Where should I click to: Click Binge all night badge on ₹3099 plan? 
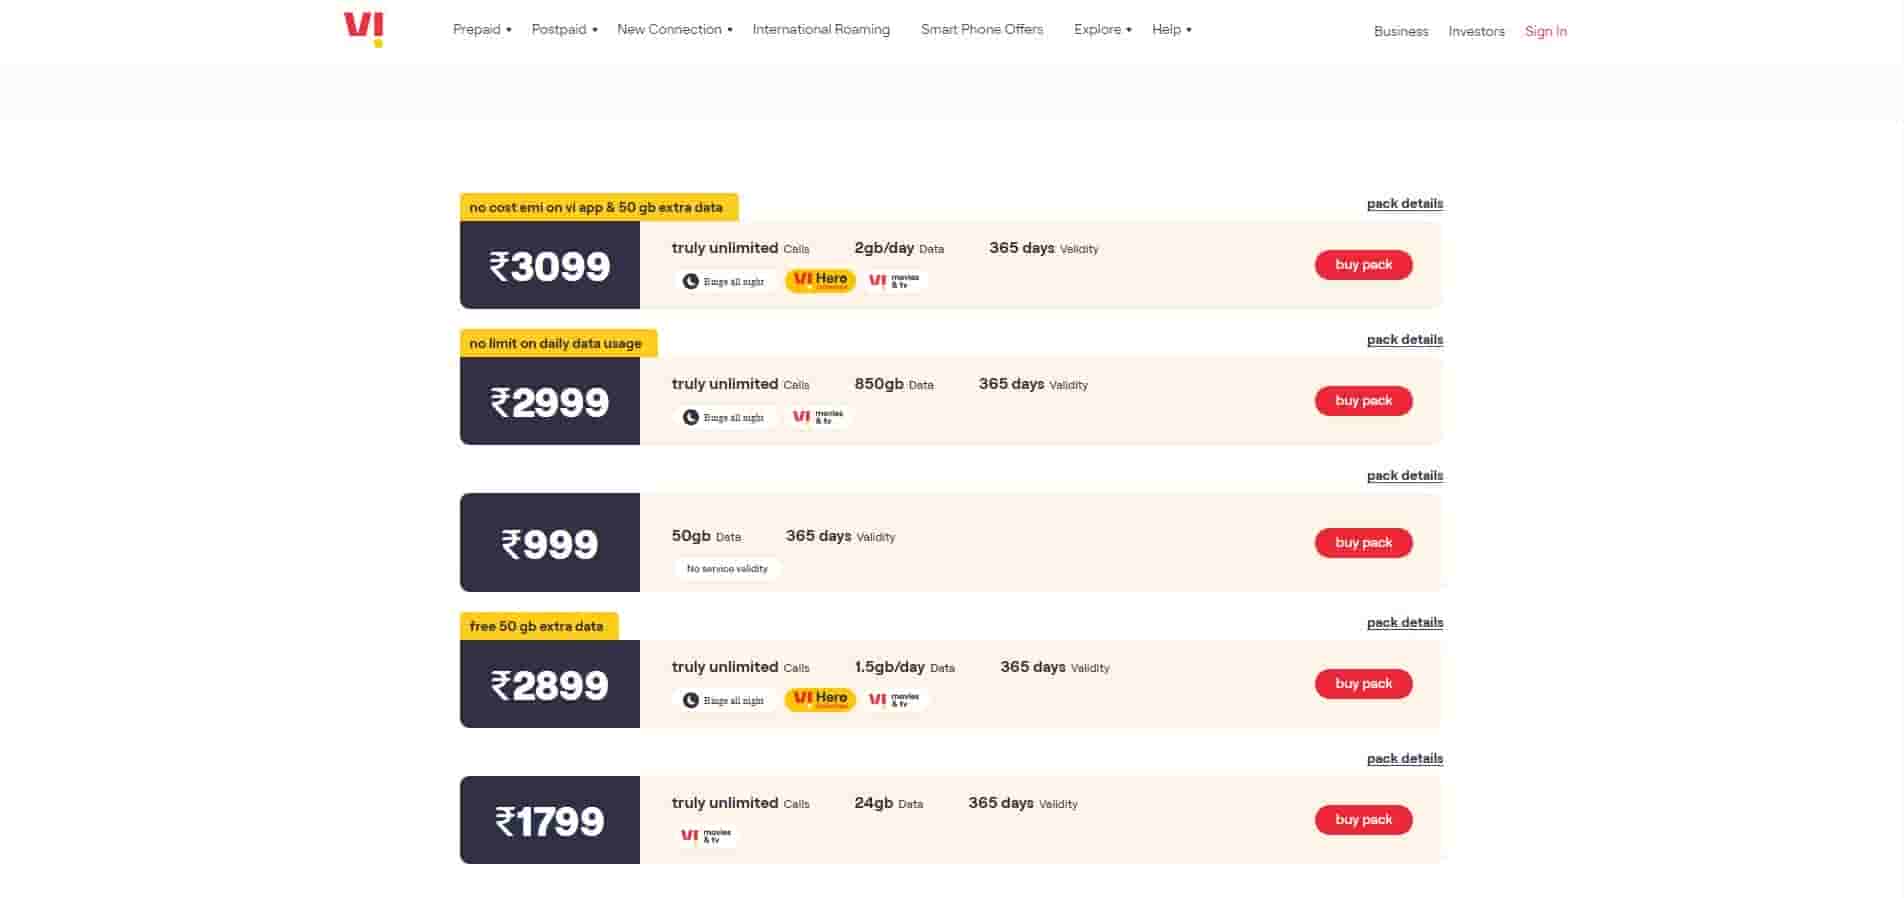725,282
